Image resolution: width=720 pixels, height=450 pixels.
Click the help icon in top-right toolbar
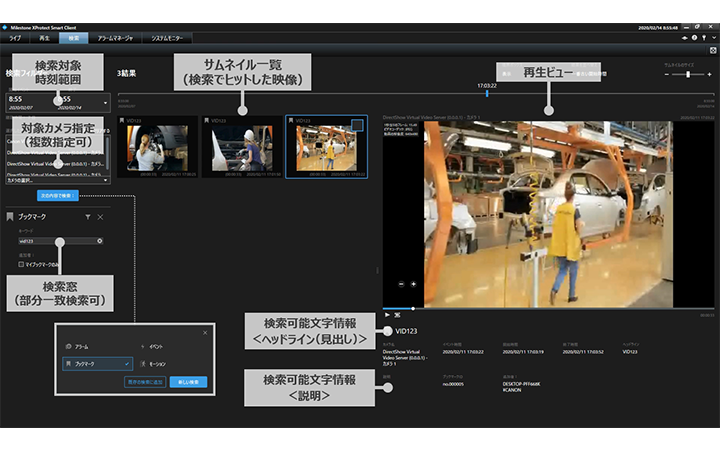click(694, 37)
